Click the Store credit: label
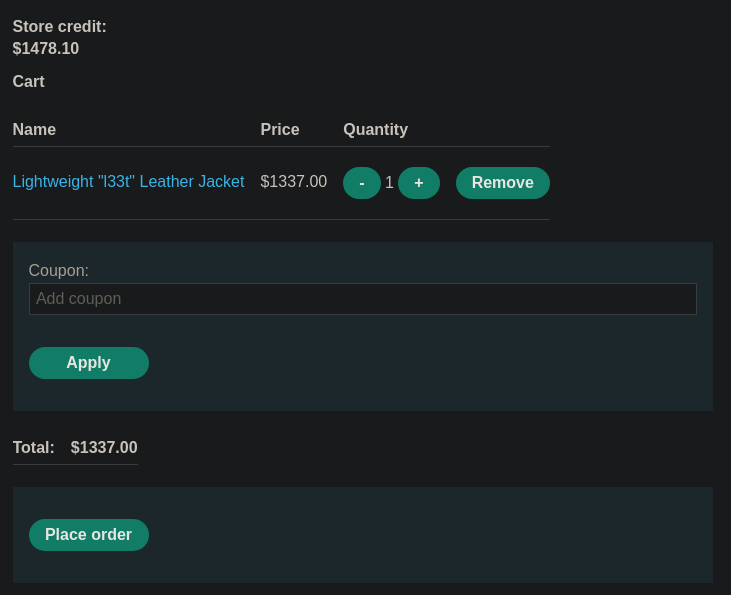This screenshot has height=595, width=731. 59,27
